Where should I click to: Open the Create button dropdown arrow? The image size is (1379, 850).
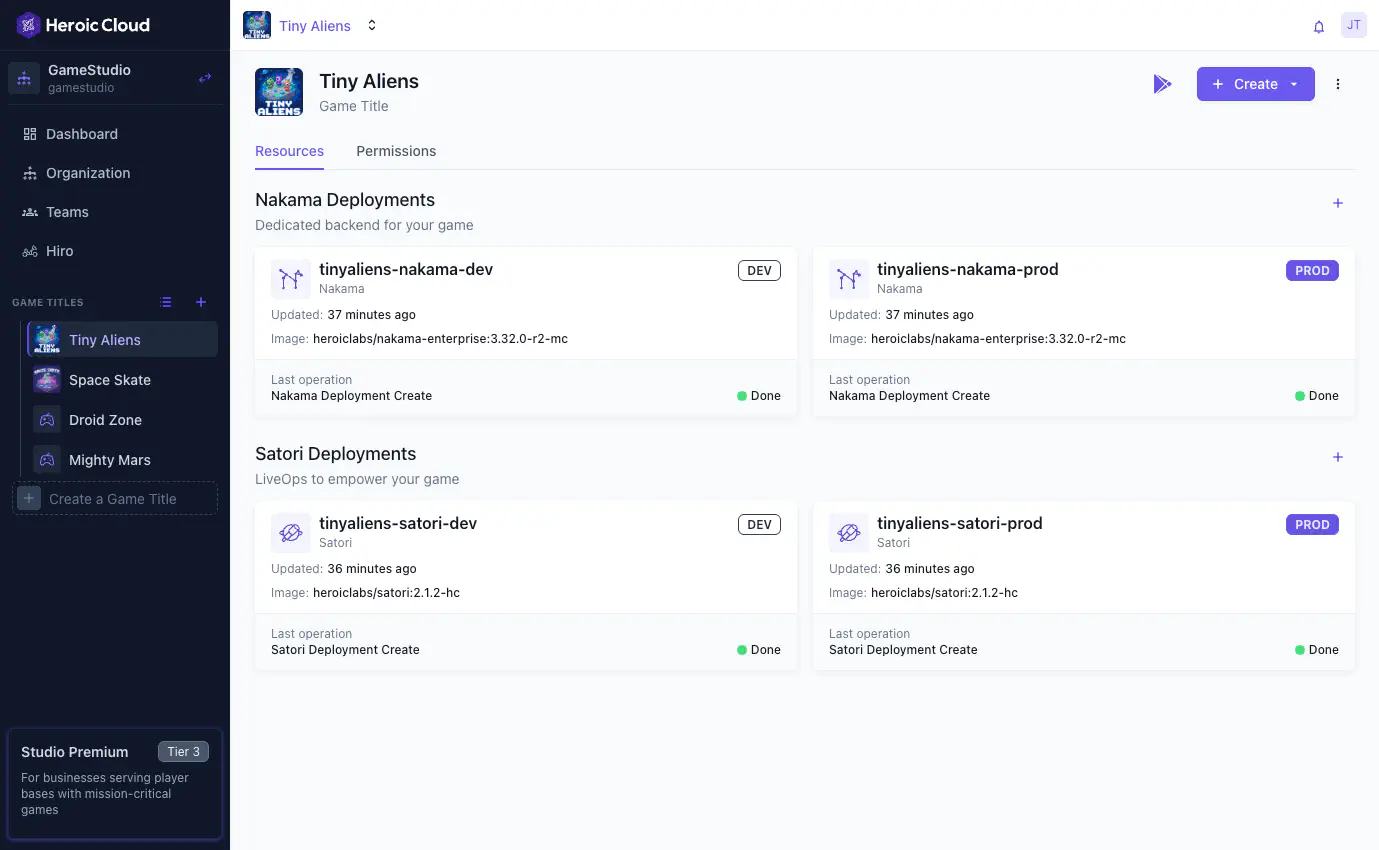1295,84
